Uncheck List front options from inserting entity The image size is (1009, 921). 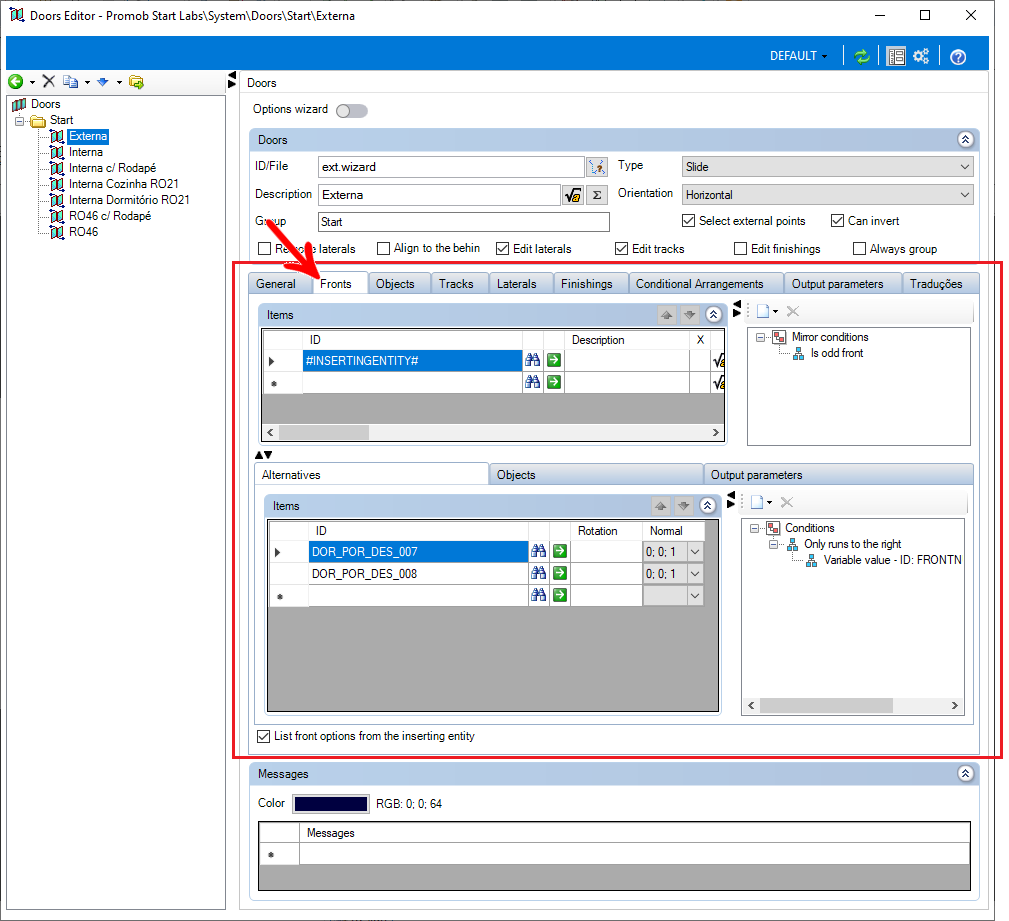pyautogui.click(x=263, y=736)
